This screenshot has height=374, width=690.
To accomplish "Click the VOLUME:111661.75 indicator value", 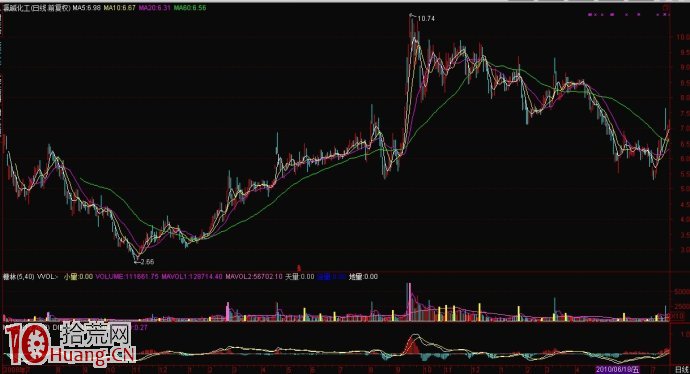I will pos(127,277).
